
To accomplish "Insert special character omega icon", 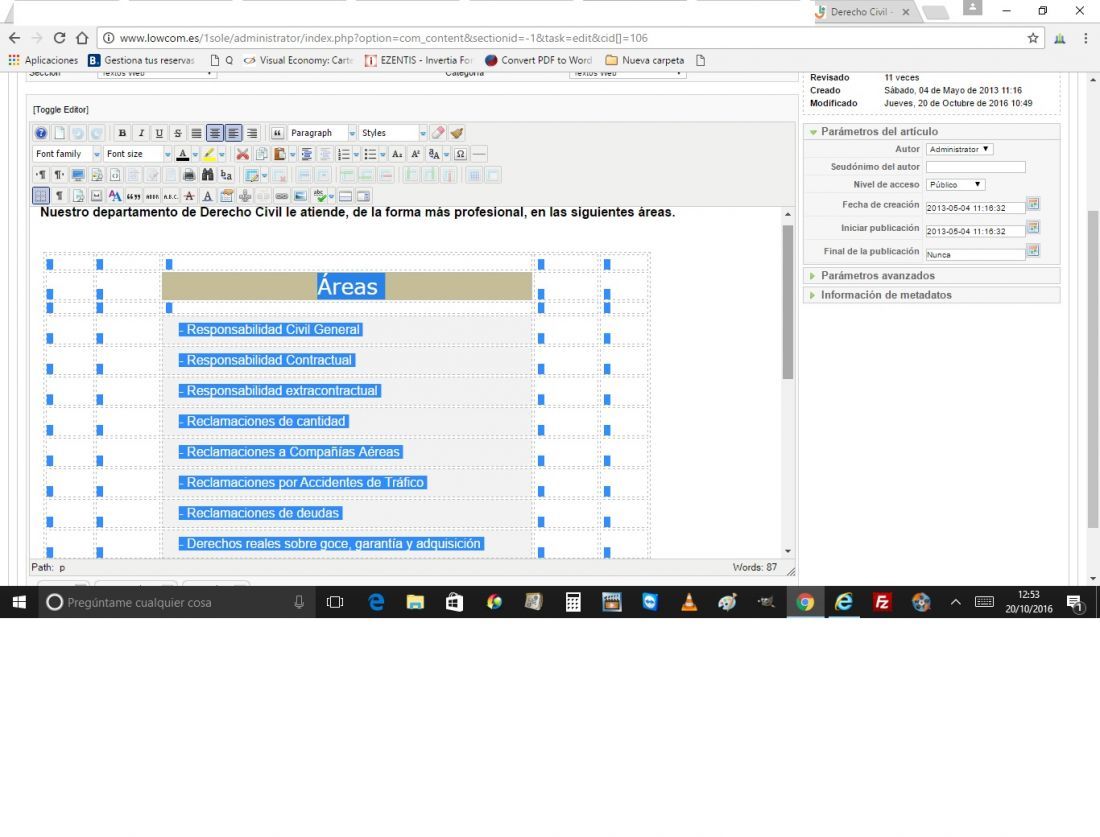I will point(460,154).
